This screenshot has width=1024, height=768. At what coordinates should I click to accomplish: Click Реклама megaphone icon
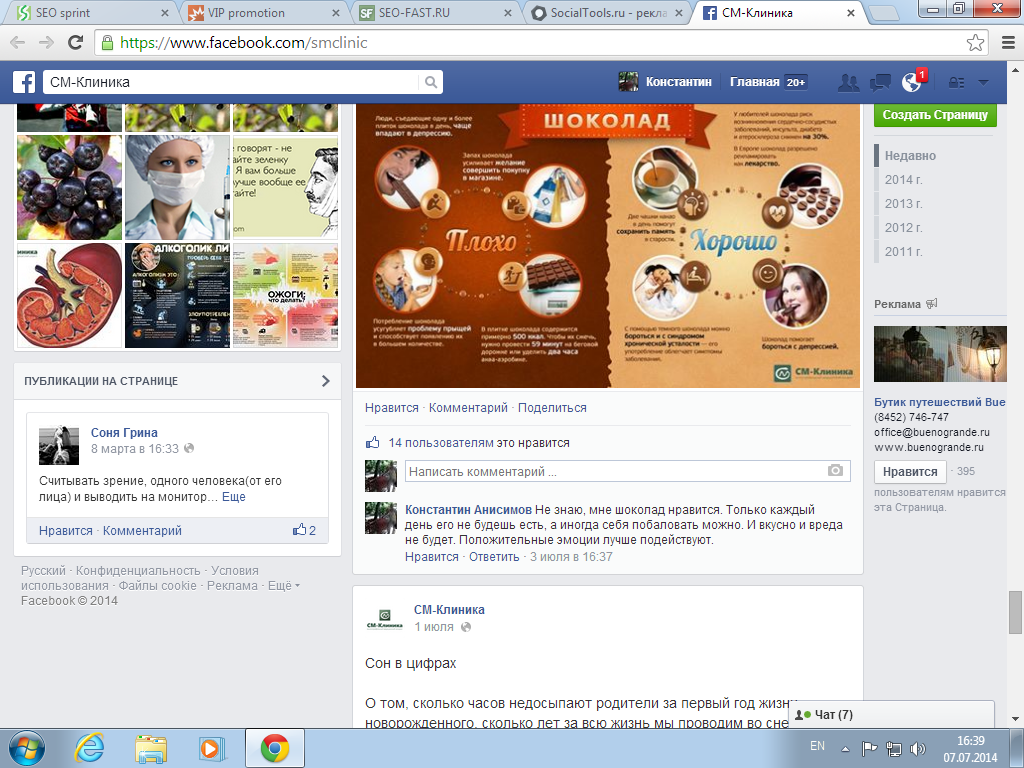[932, 303]
